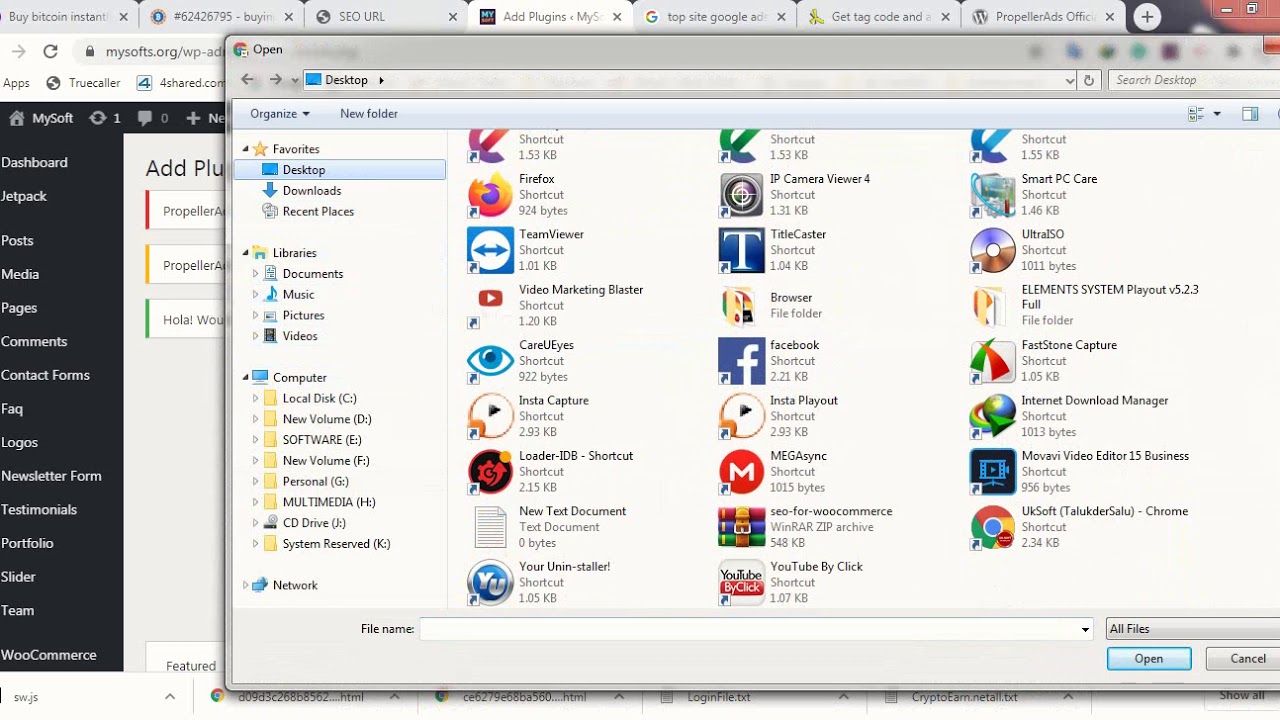The width and height of the screenshot is (1280, 720).
Task: Select the facebook shortcut icon
Action: point(741,361)
